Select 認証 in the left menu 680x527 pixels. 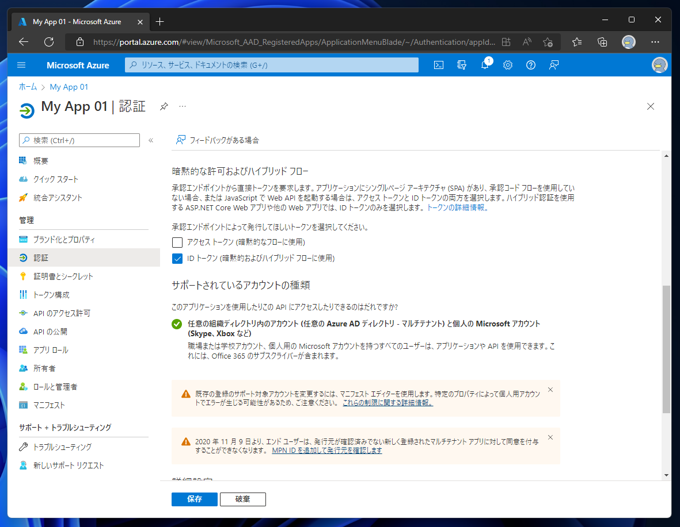84,258
